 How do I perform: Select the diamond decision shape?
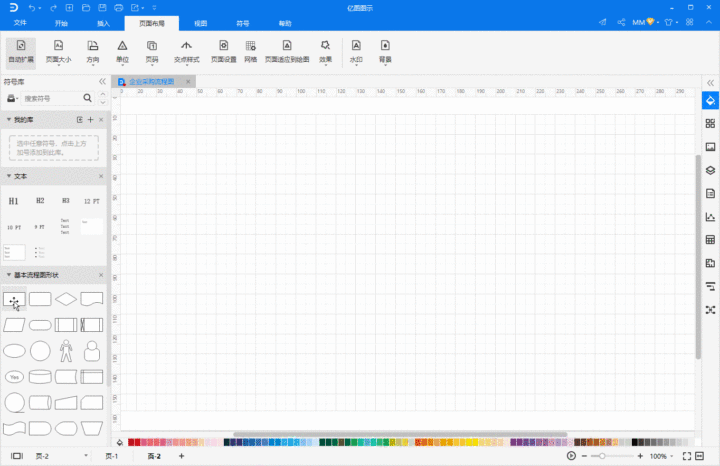pos(66,299)
